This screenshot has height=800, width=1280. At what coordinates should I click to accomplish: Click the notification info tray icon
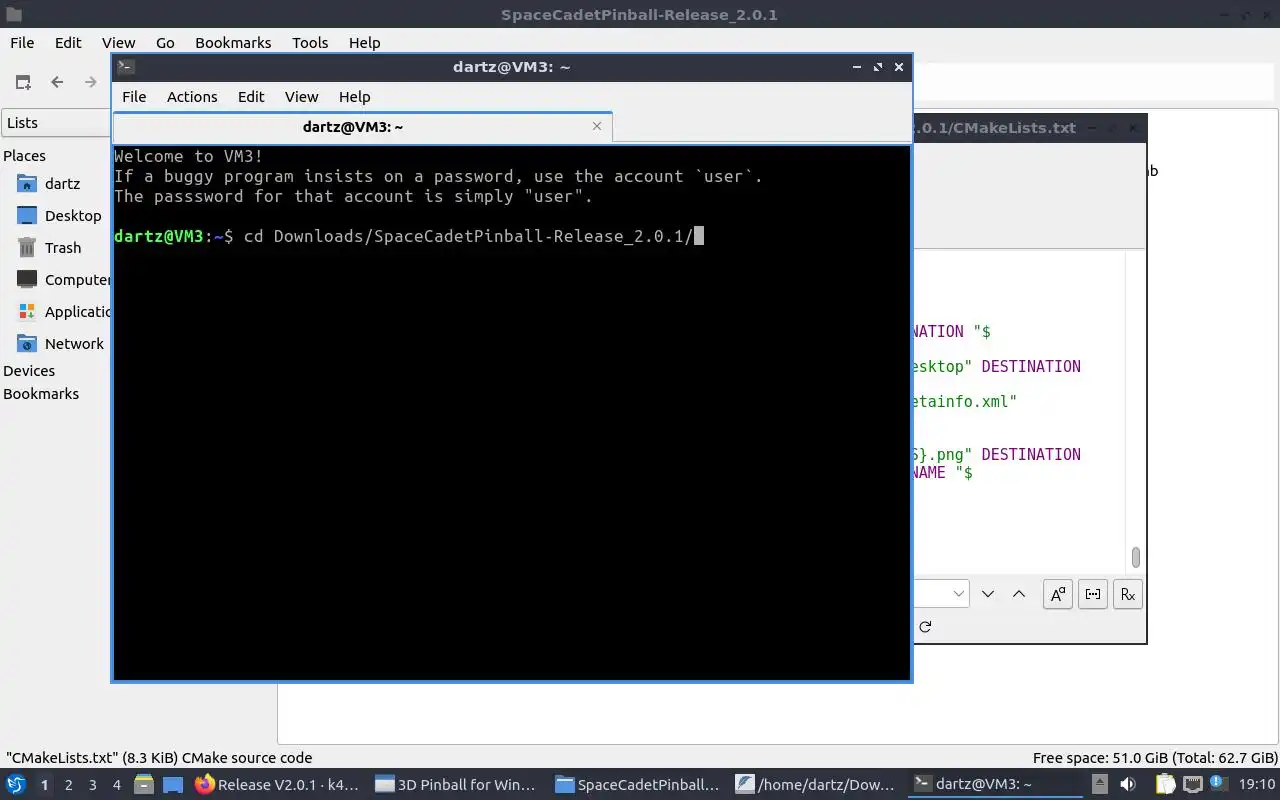1219,784
